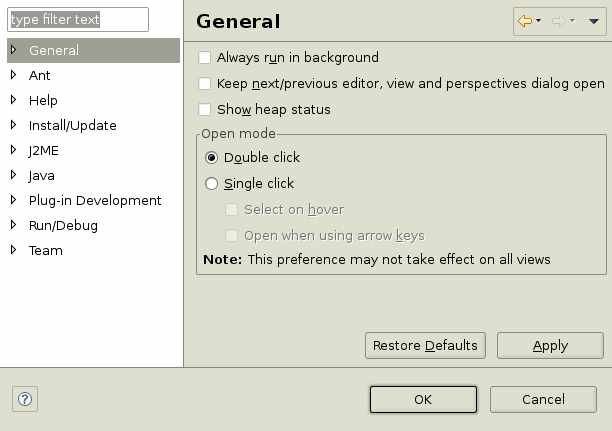Click the yellow back navigation arrow
Viewport: 612px width, 431px height.
(x=525, y=21)
